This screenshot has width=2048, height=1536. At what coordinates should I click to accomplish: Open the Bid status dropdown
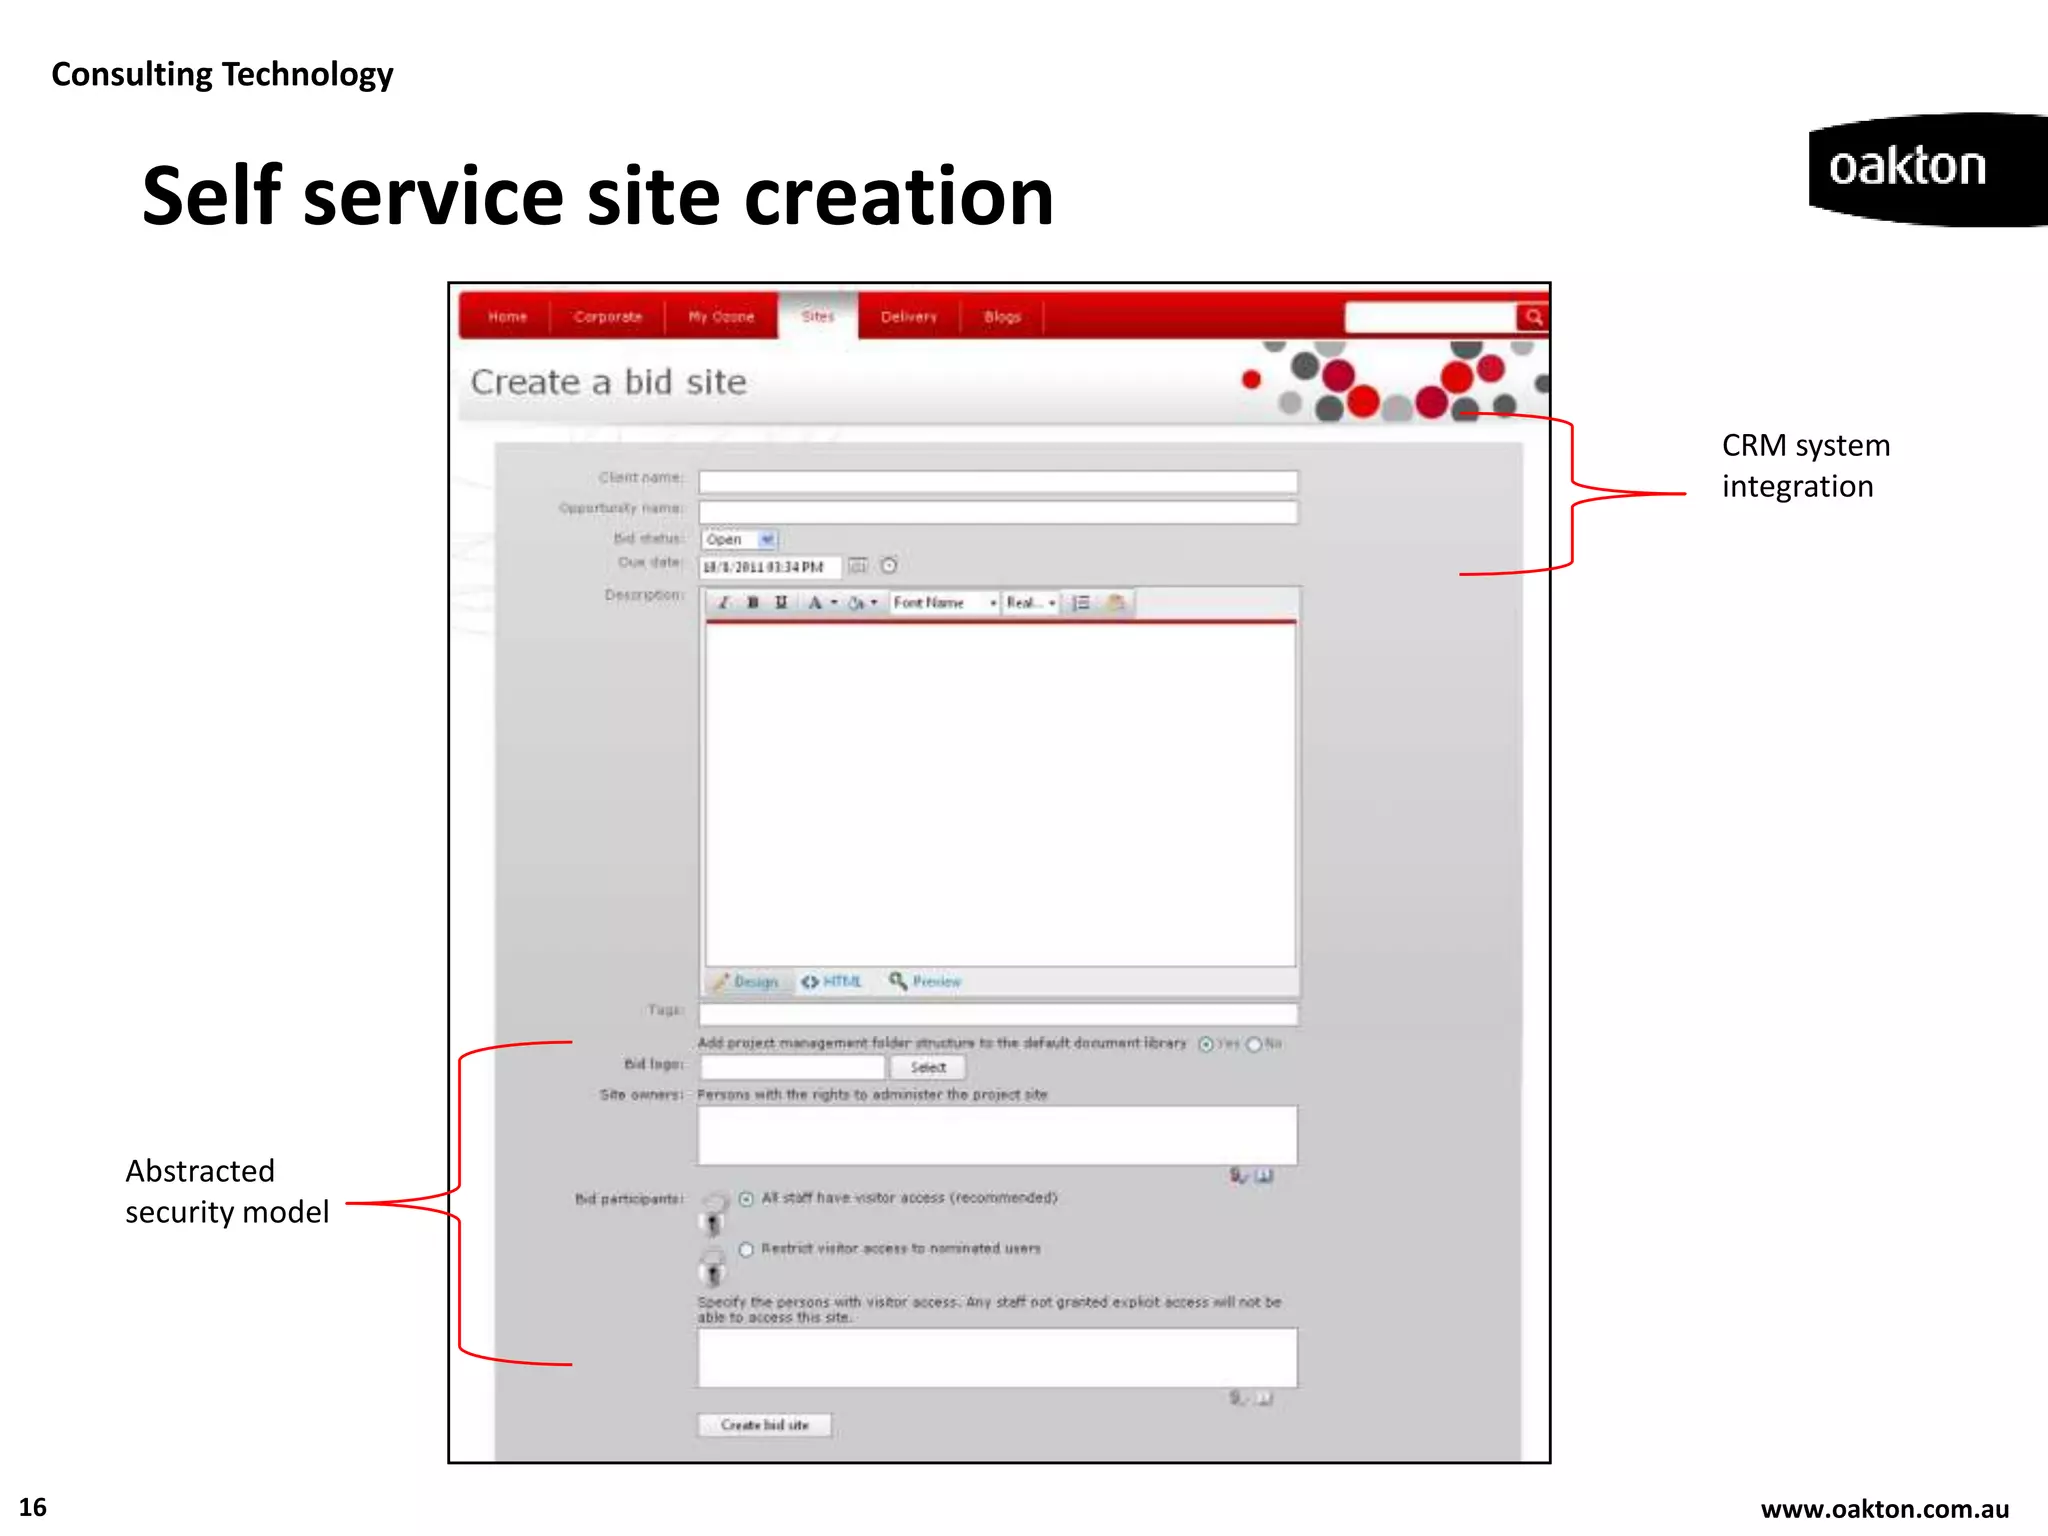pyautogui.click(x=739, y=539)
